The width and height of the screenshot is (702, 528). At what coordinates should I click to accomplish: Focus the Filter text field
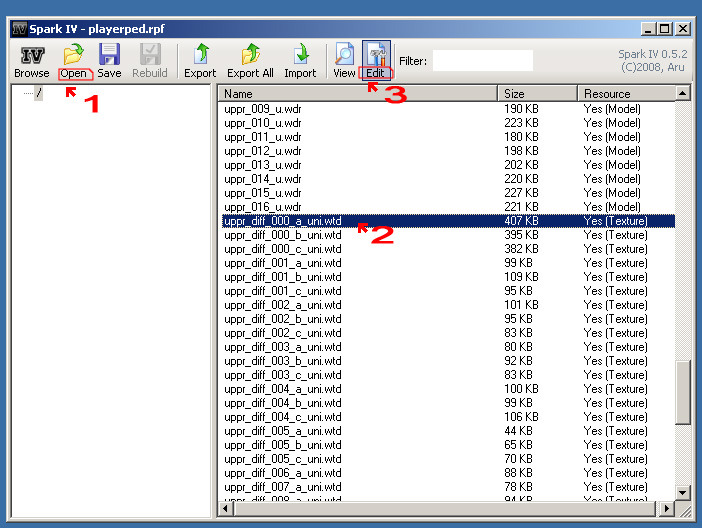(x=483, y=60)
